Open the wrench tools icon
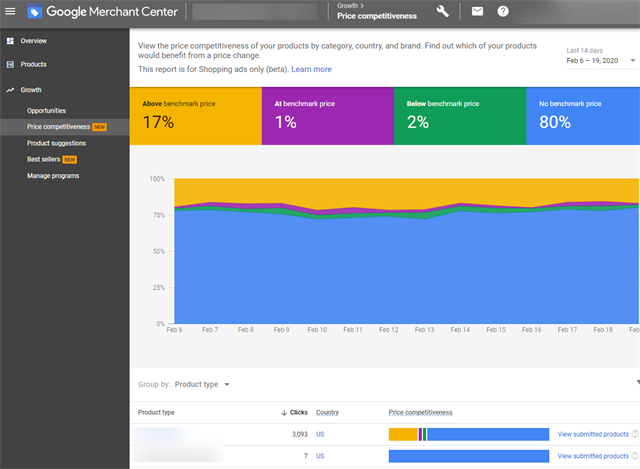Image resolution: width=640 pixels, height=469 pixels. 442,11
